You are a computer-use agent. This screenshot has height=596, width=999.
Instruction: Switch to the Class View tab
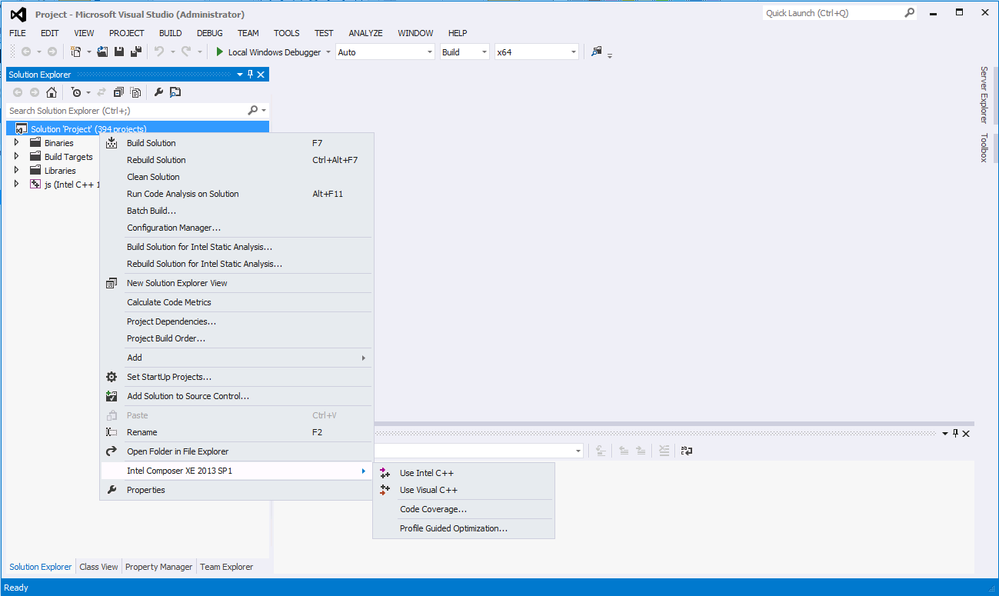pos(99,567)
